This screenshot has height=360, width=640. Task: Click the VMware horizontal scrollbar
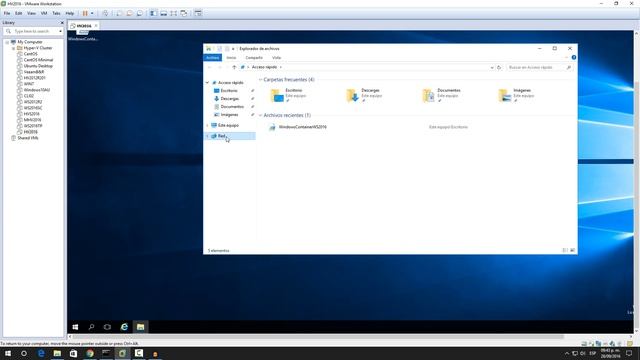(318, 337)
